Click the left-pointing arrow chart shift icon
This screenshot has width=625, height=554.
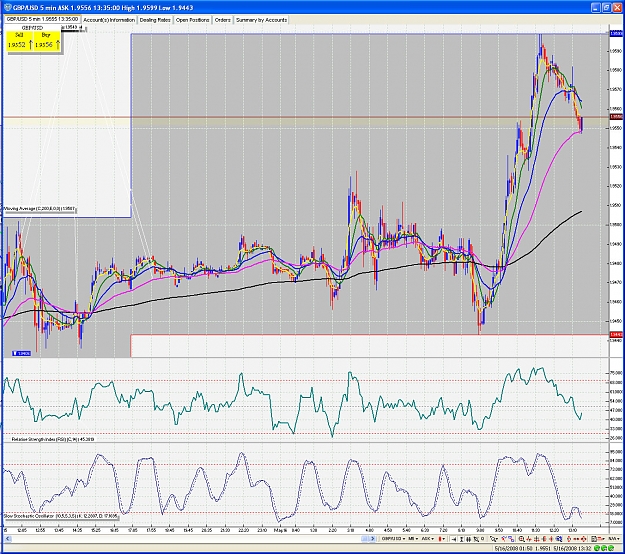(x=454, y=539)
